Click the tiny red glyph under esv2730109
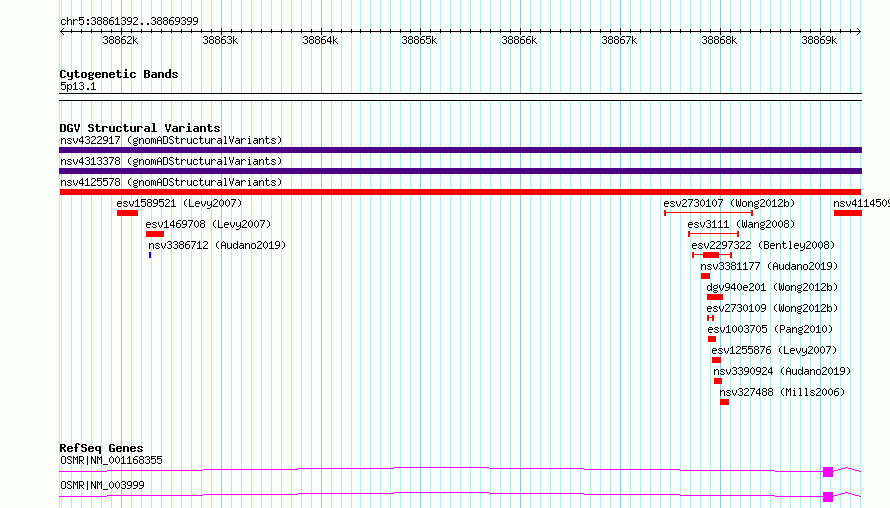This screenshot has width=890, height=508. point(710,318)
